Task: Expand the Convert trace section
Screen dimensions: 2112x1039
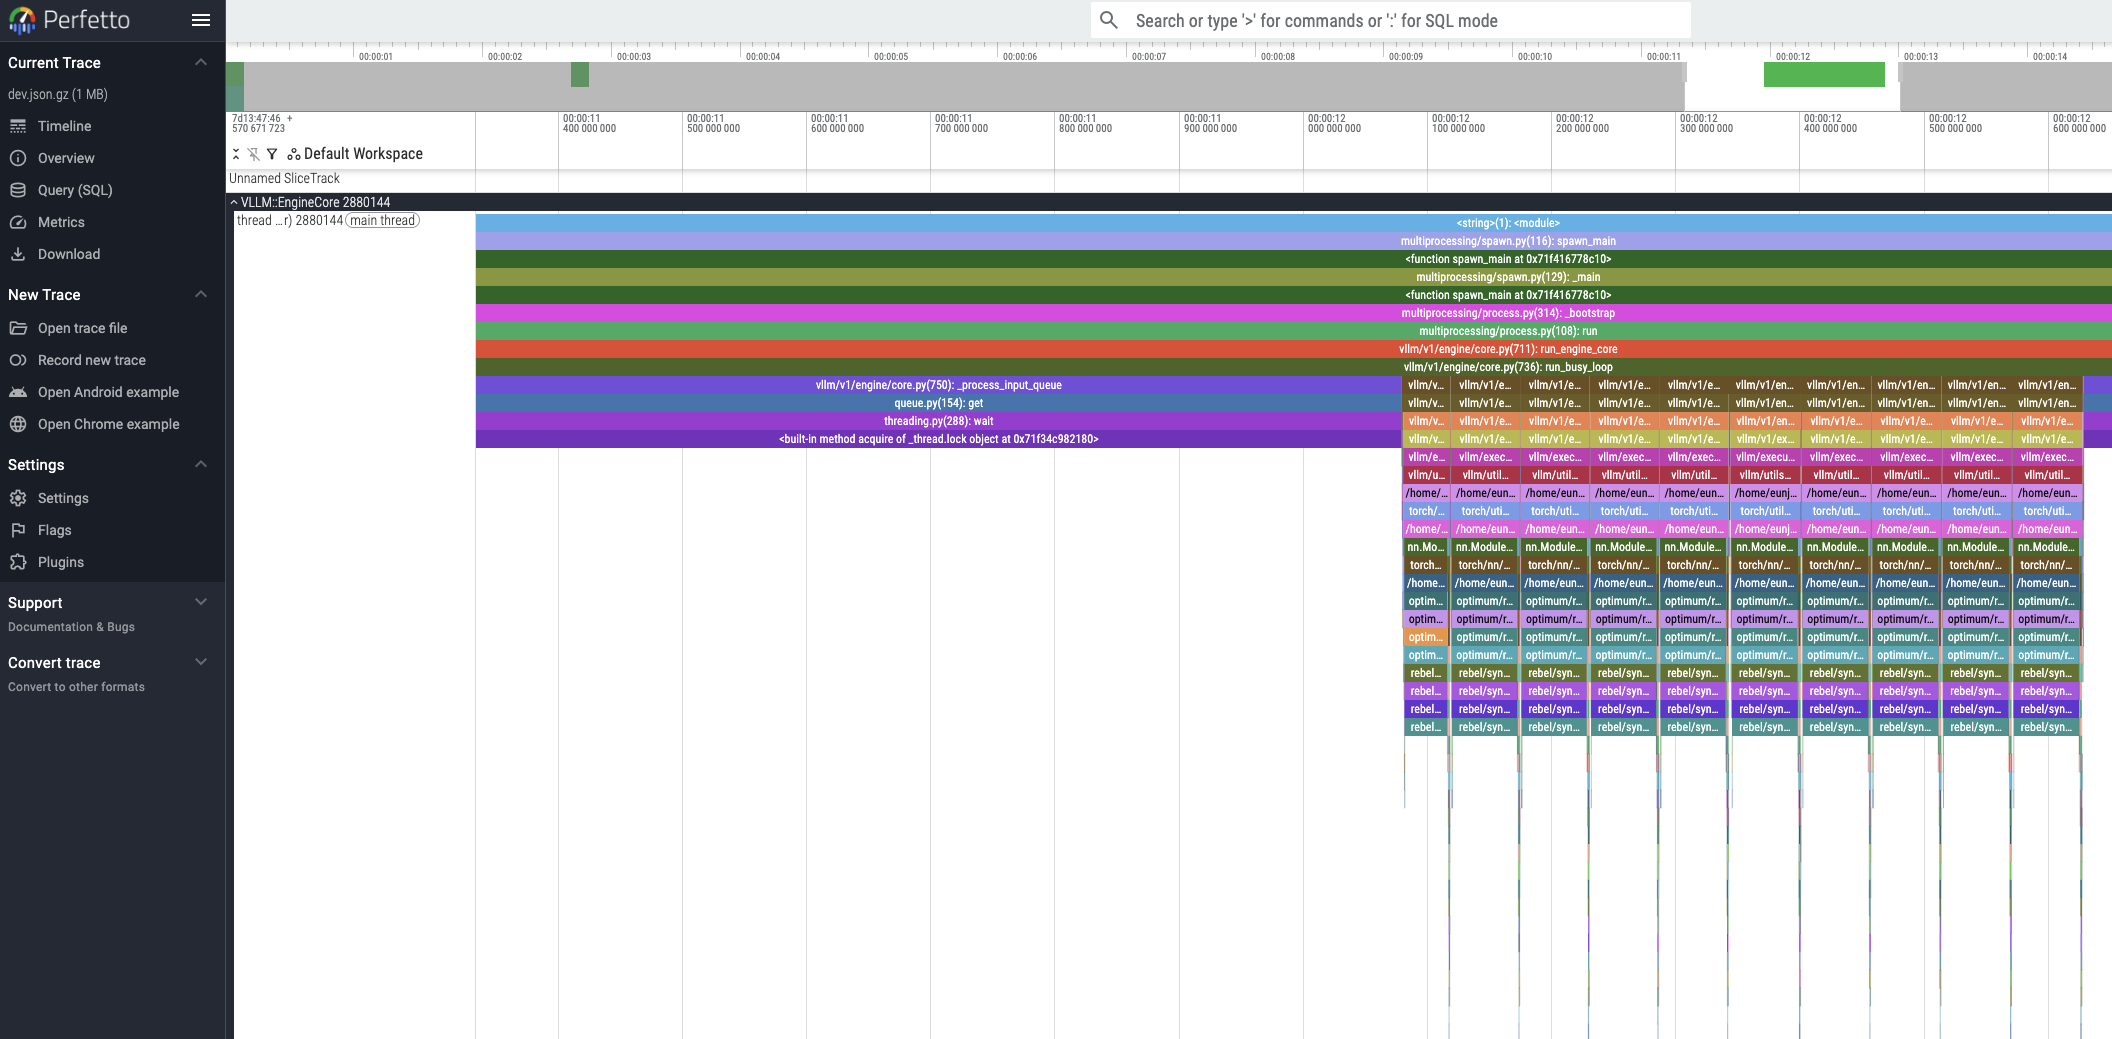Action: [201, 662]
